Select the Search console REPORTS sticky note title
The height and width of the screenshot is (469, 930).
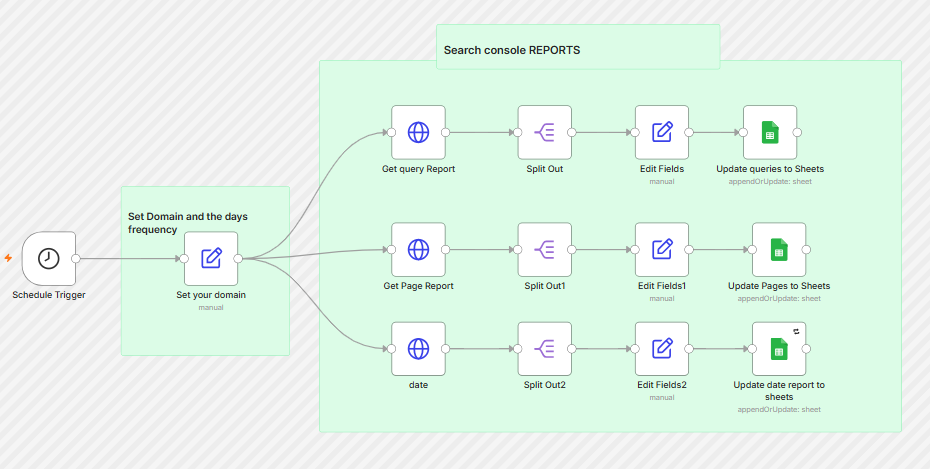coord(512,50)
